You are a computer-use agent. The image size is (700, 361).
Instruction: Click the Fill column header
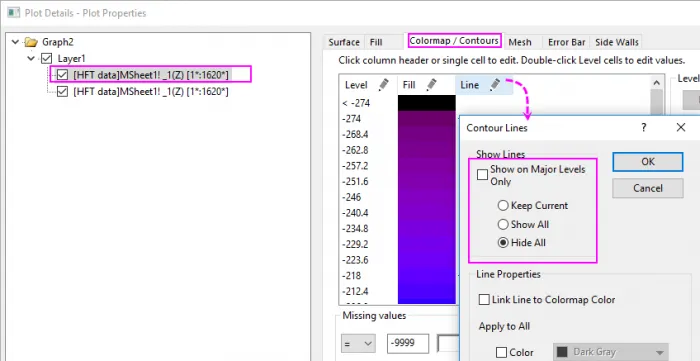tap(426, 85)
